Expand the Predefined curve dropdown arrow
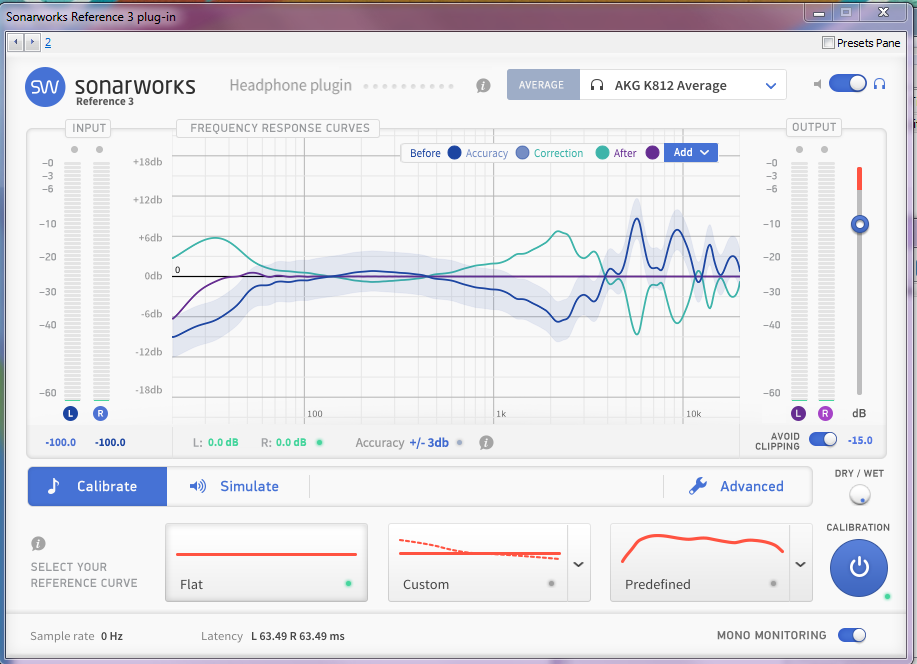The height and width of the screenshot is (664, 917). point(801,565)
